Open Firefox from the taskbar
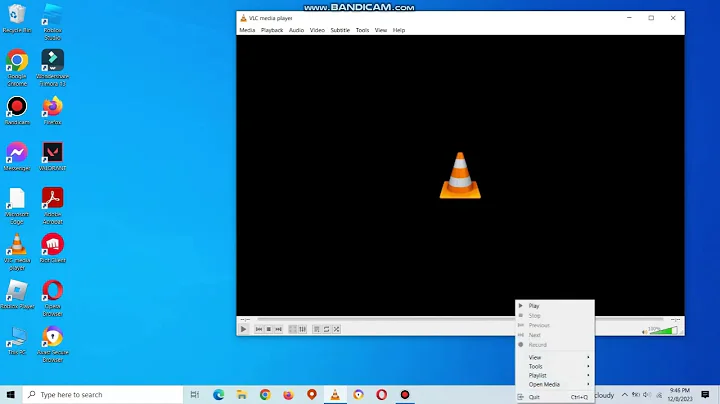Viewport: 720px width, 404px height. pos(288,395)
